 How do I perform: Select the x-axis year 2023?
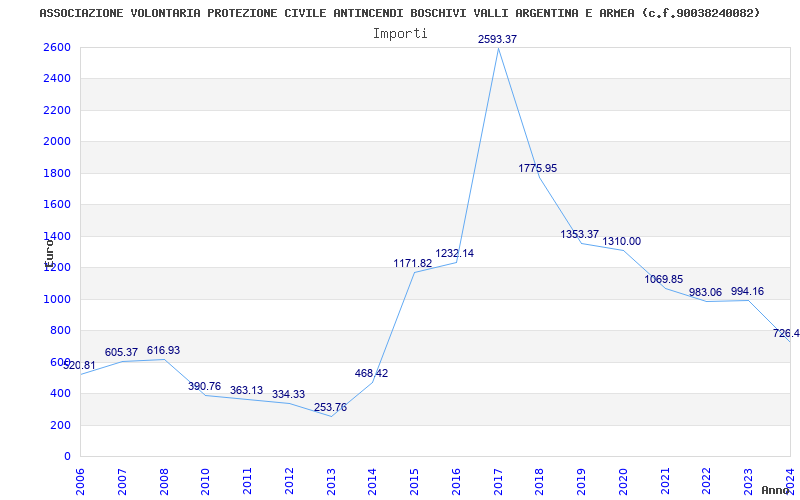749,481
